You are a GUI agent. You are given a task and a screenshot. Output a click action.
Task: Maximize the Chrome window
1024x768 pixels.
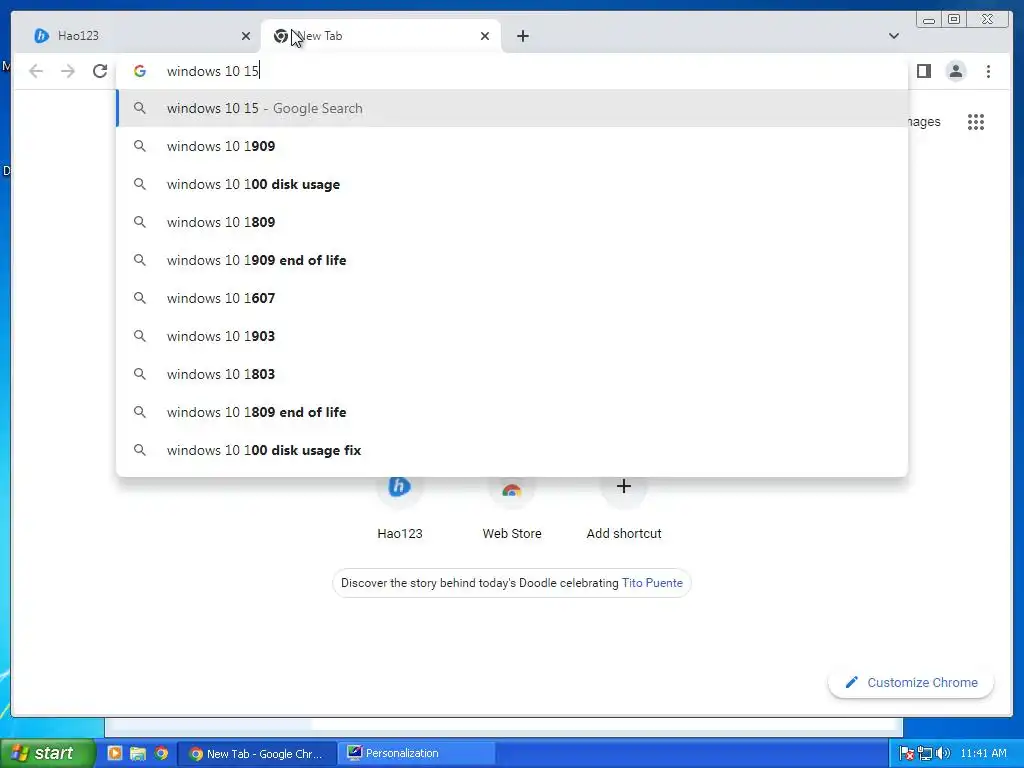(x=953, y=20)
